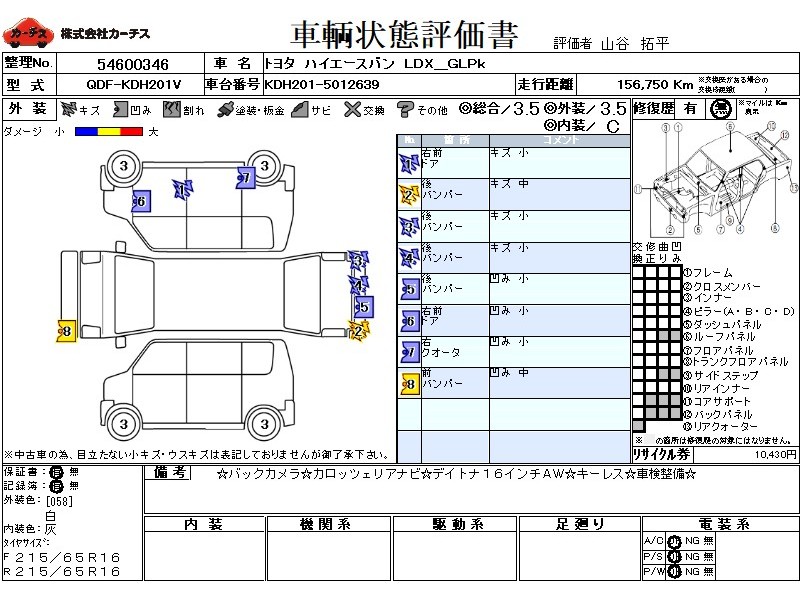Screen dimensions: 800x600
Task: Click the 備考 remarks text line
Action: [456, 474]
